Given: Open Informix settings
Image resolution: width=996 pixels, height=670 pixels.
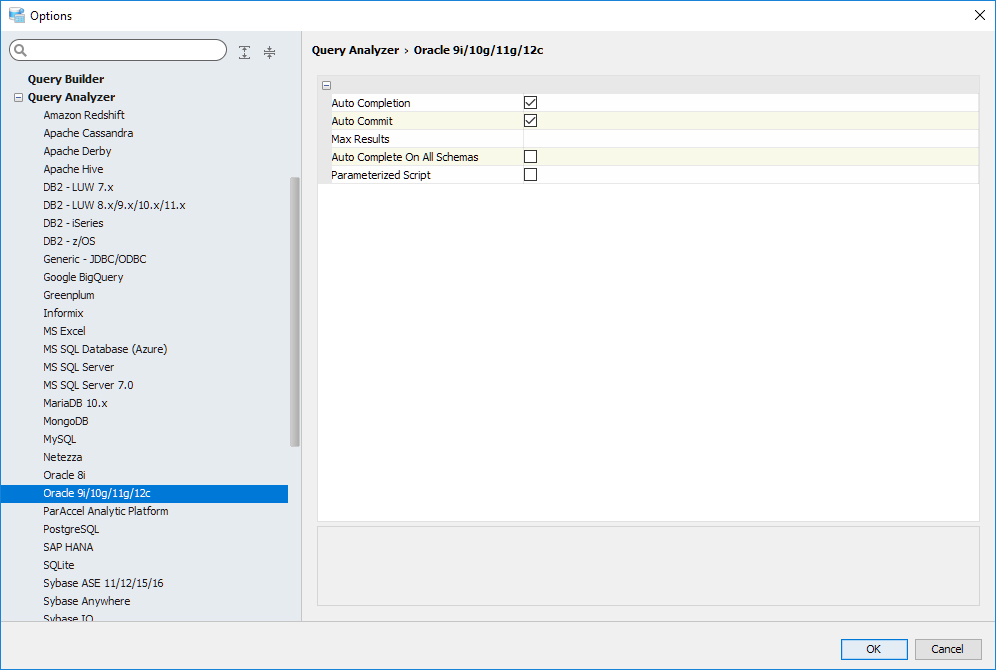Looking at the screenshot, I should tap(64, 313).
